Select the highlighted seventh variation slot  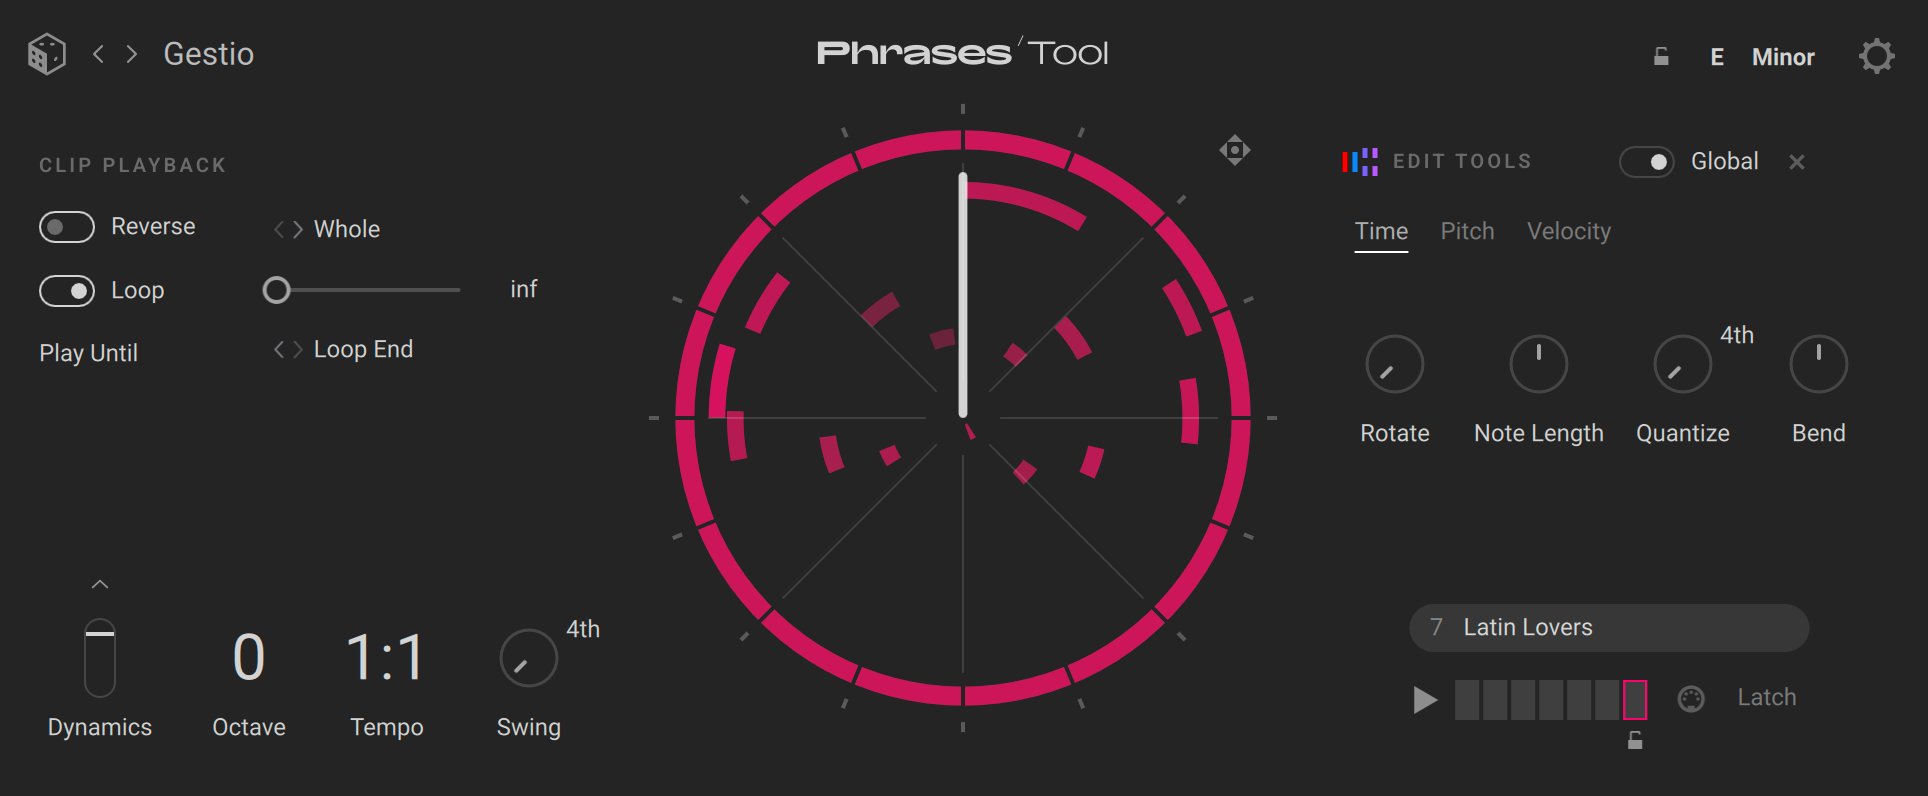(1637, 700)
